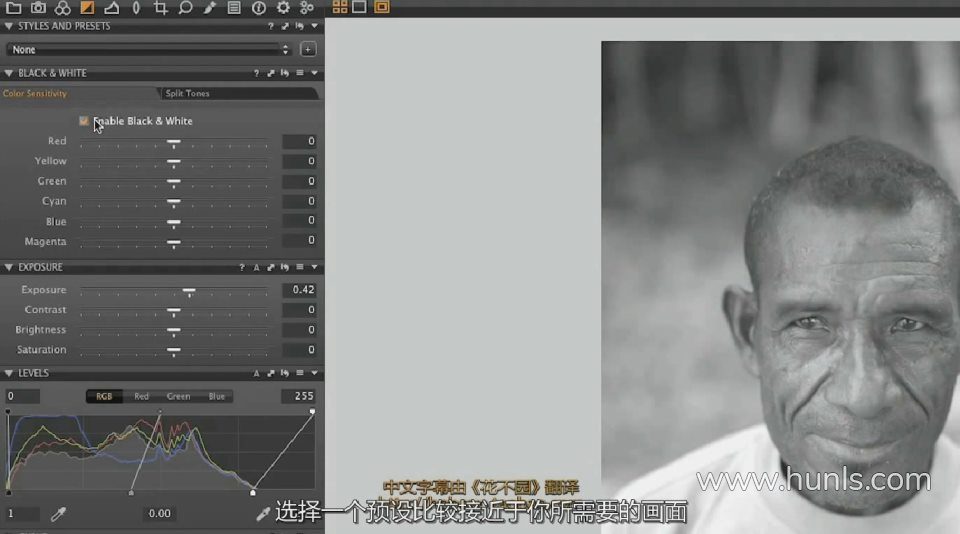Click the Brightness value field

[x=299, y=330]
